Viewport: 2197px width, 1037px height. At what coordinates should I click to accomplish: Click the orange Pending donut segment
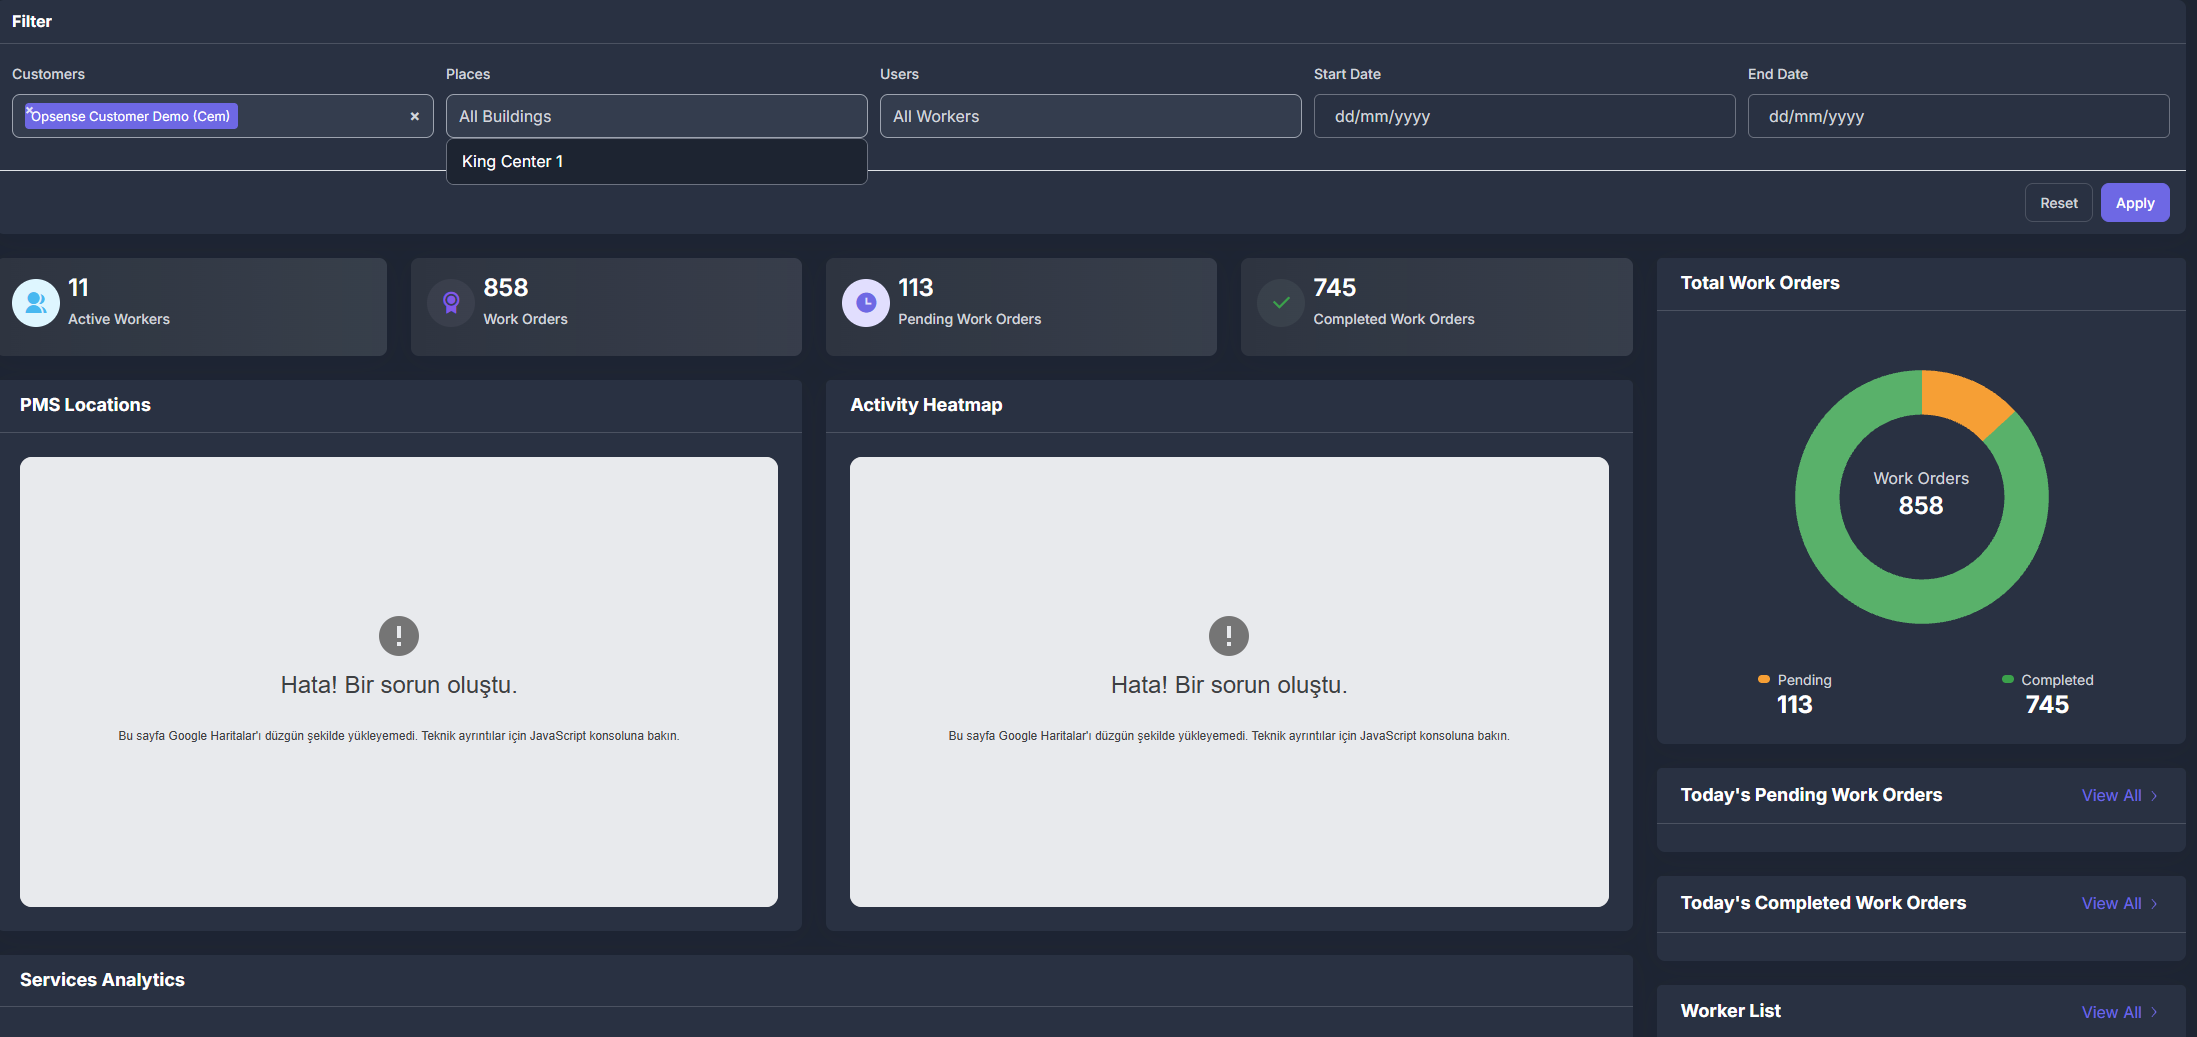(x=1962, y=399)
